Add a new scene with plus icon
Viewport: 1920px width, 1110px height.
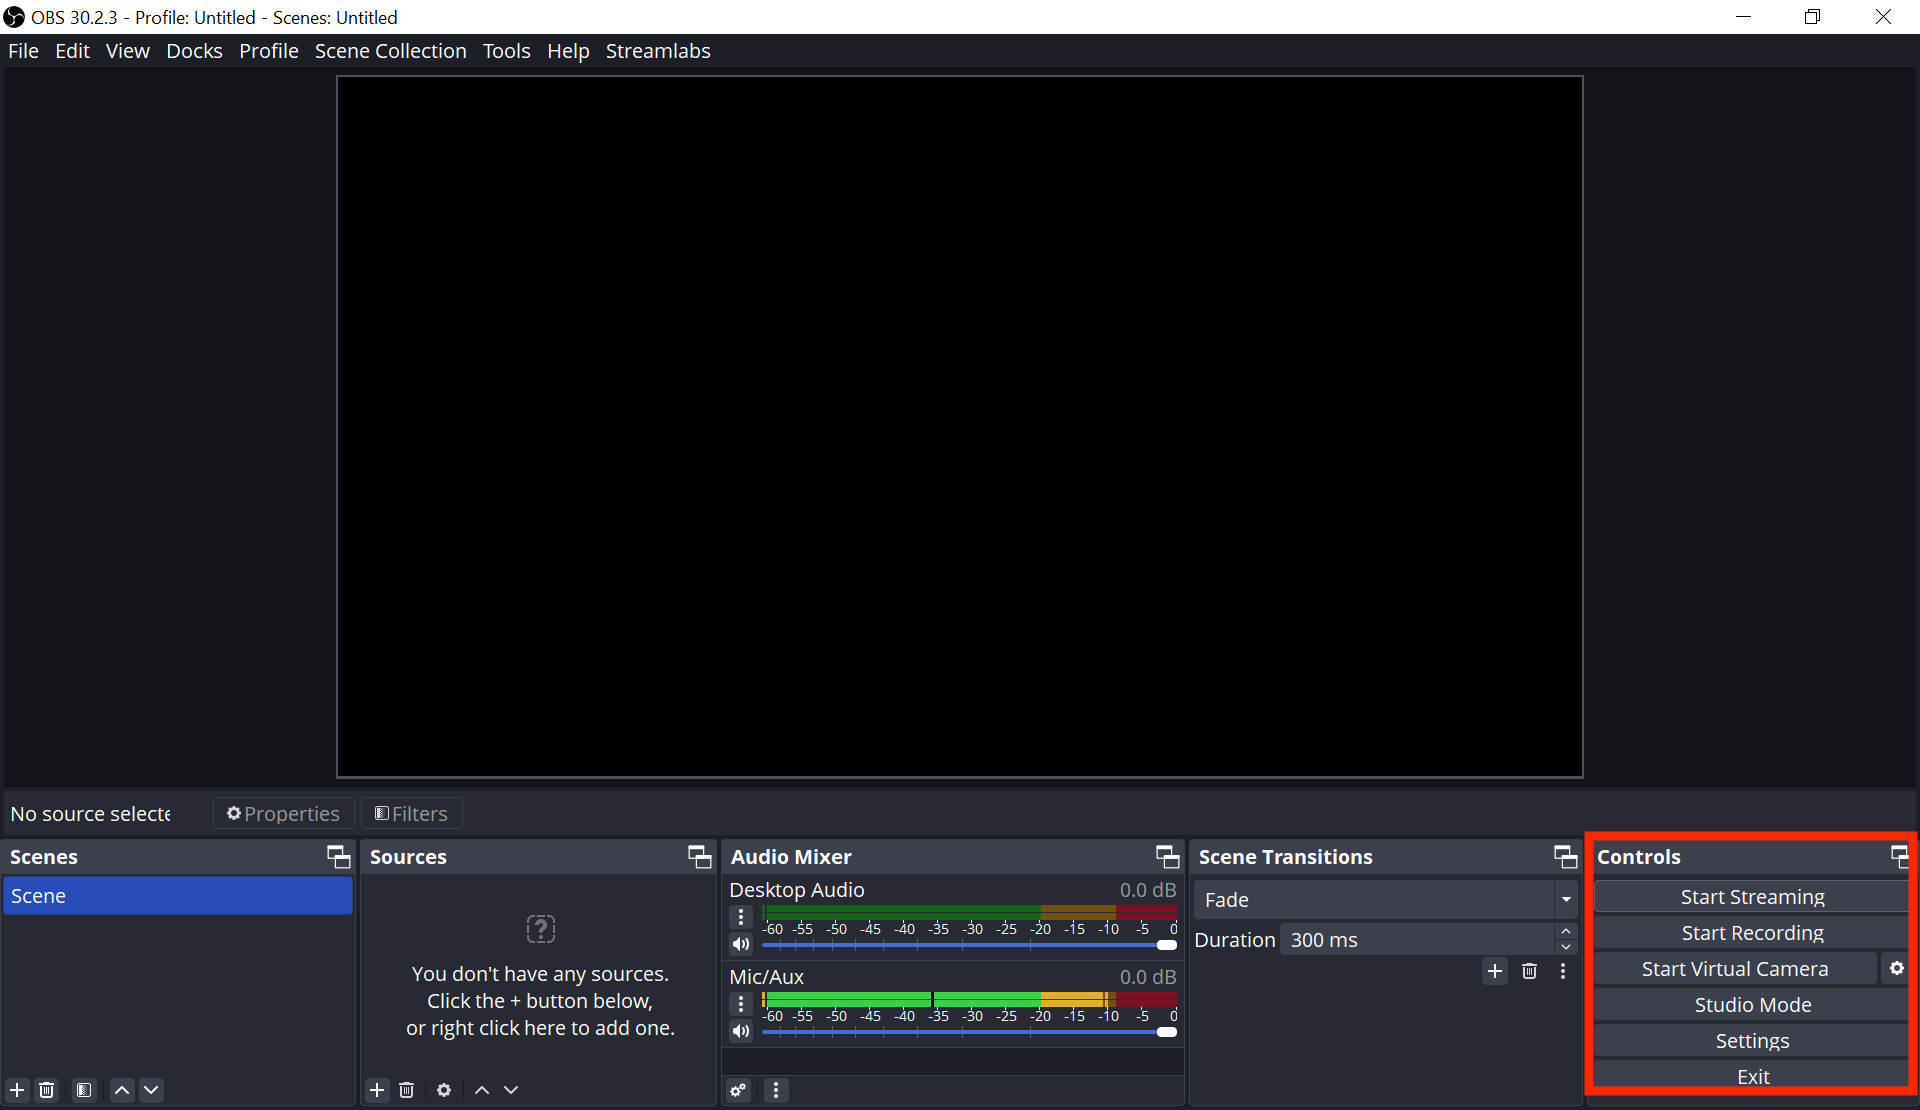pos(17,1090)
